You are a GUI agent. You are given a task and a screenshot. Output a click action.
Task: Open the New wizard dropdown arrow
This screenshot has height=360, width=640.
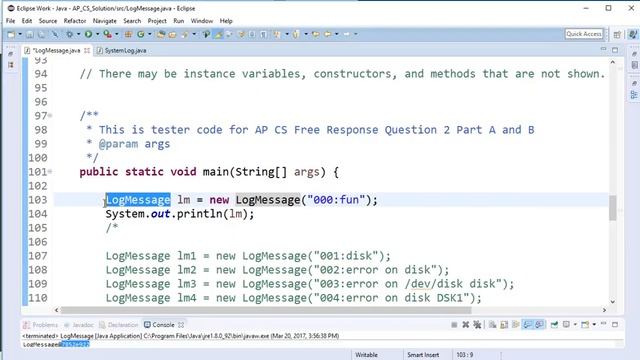click(20, 34)
